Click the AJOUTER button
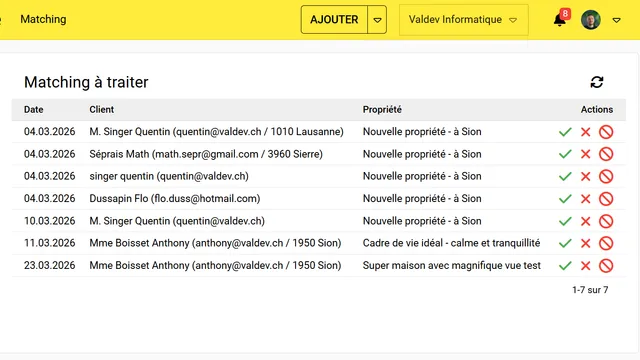The height and width of the screenshot is (360, 640). click(334, 20)
